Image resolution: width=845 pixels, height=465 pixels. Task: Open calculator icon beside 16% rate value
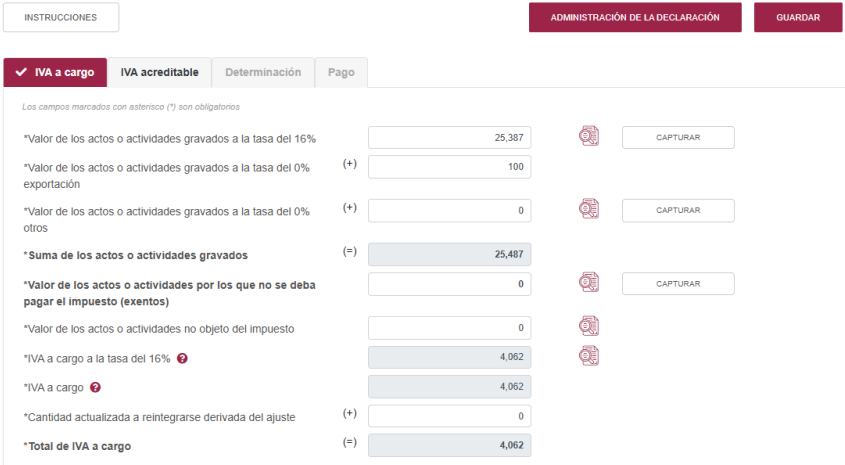click(x=589, y=137)
